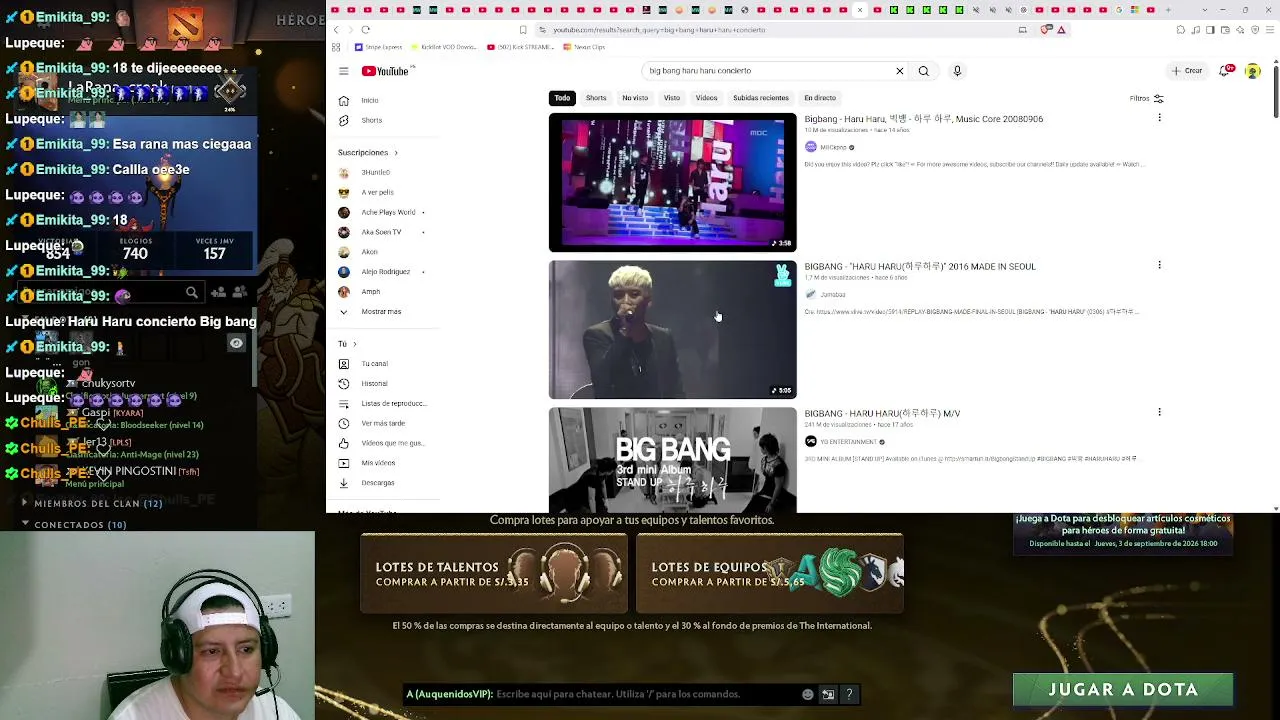
Task: Expand the Tú section
Action: (x=347, y=344)
